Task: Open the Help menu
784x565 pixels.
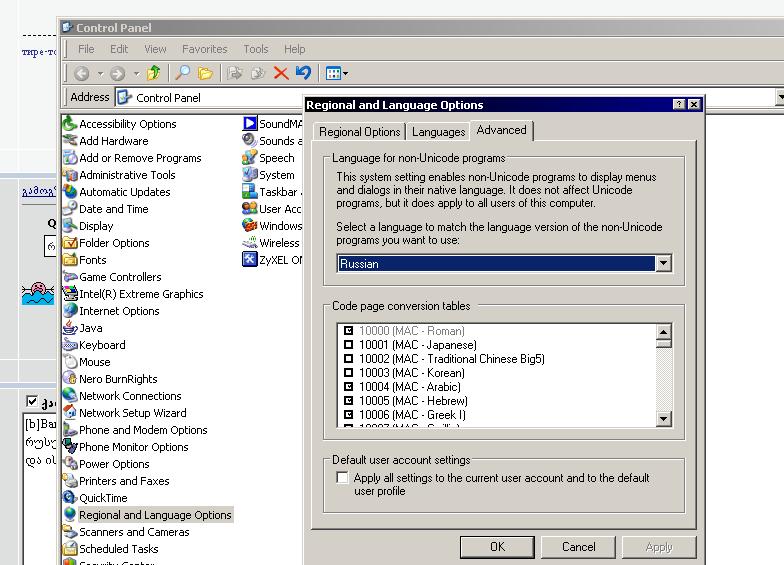Action: tap(294, 49)
